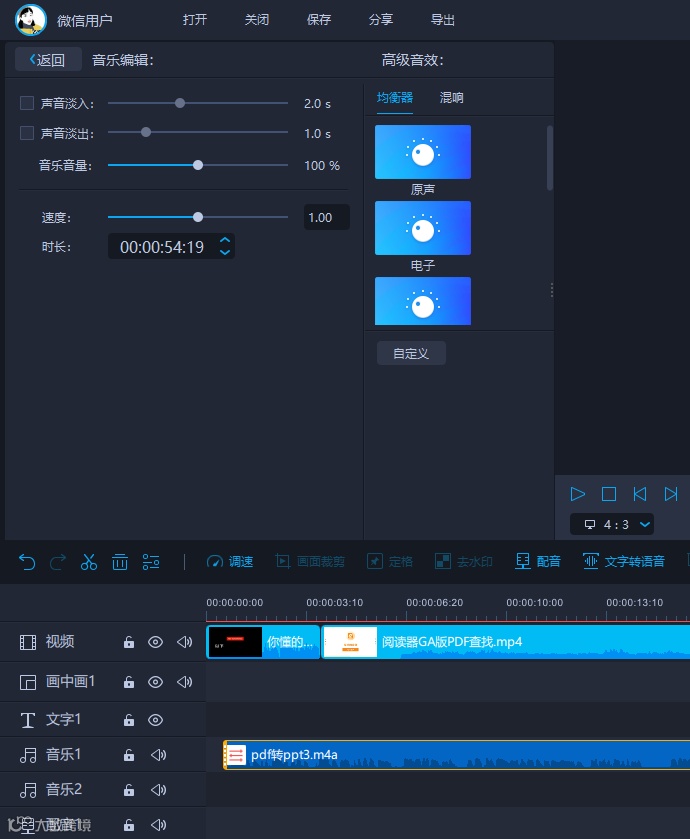
Task: Click the 定格 freeze frame tool
Action: coord(390,561)
